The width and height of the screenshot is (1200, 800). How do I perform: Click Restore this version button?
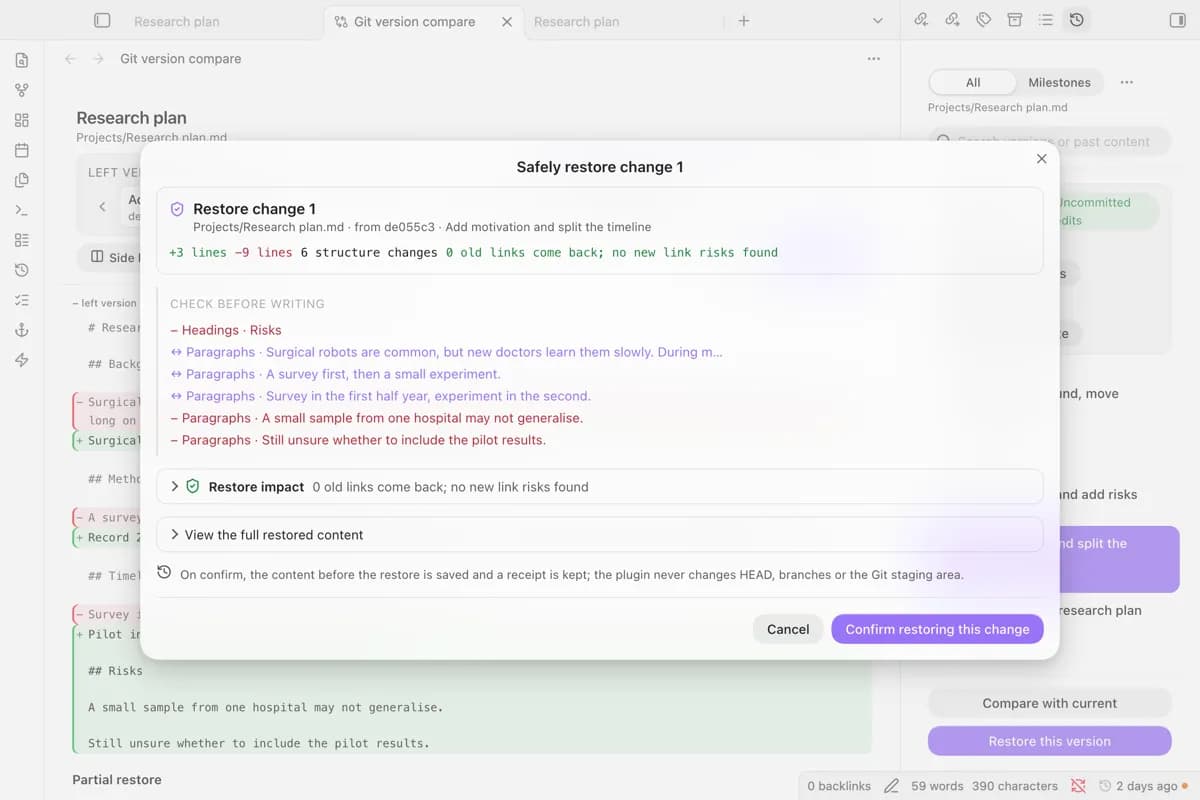coord(1049,741)
